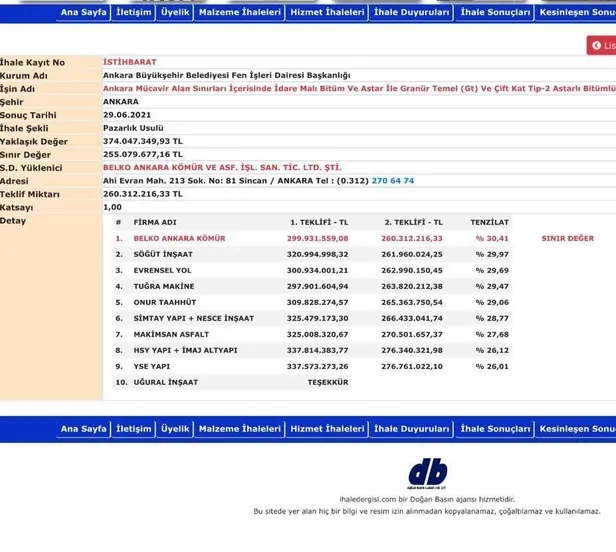
Task: Click the SINIR DEĞER label in first row
Action: [567, 238]
